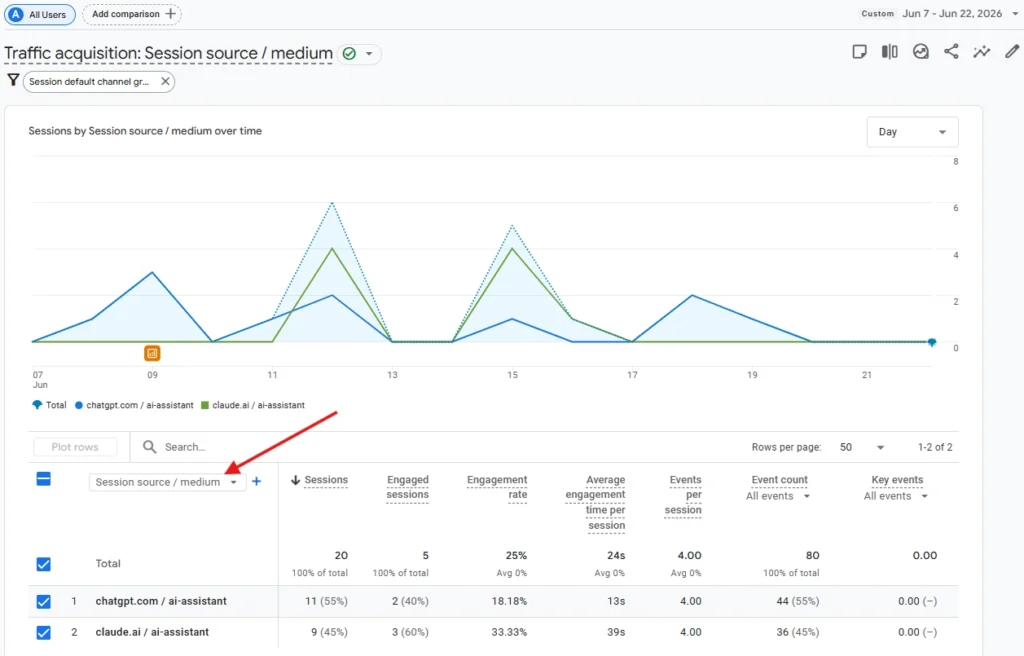This screenshot has width=1024, height=656.
Task: Click the All Users segment chip
Action: click(x=40, y=14)
